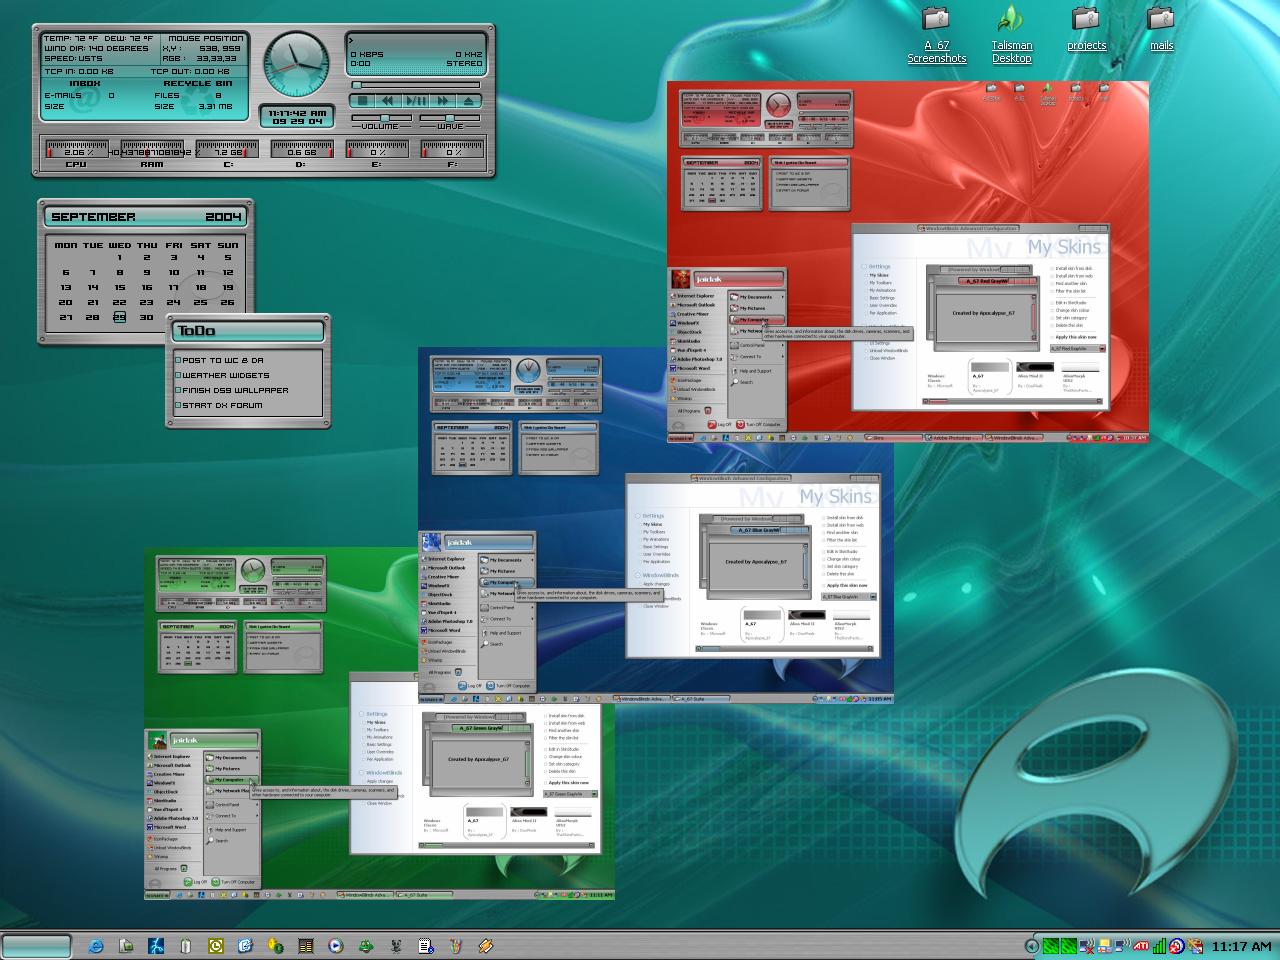The width and height of the screenshot is (1280, 960).
Task: Select September 29 on the calendar
Action: (119, 317)
